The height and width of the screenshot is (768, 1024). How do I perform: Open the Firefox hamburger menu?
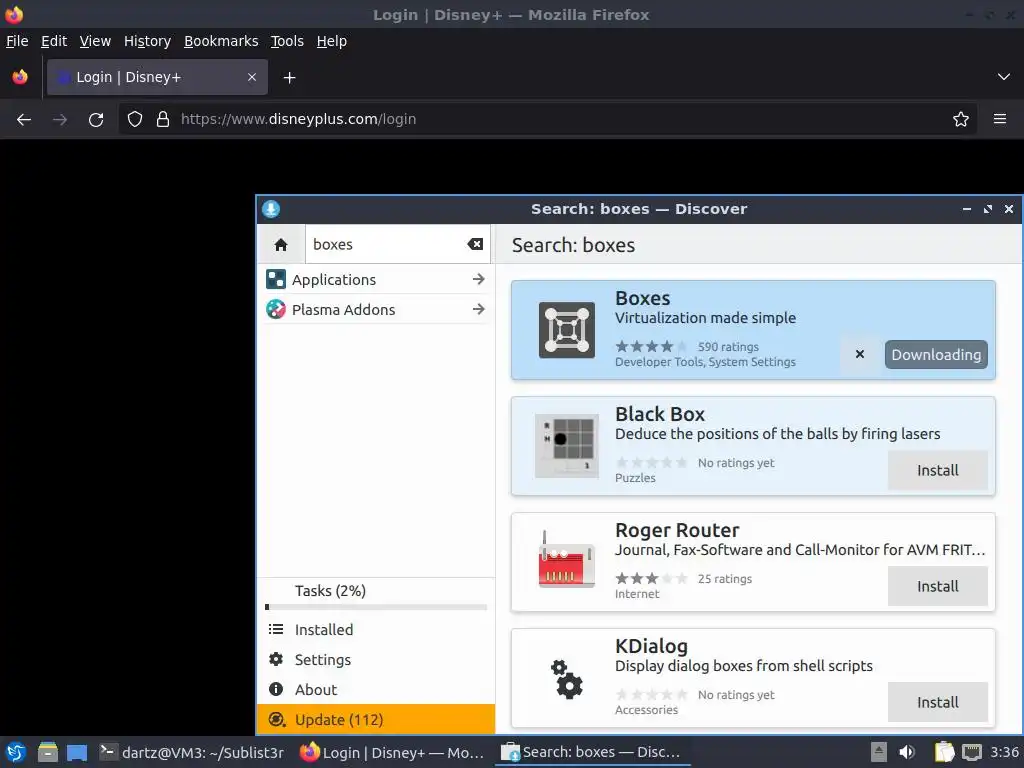tap(1000, 120)
